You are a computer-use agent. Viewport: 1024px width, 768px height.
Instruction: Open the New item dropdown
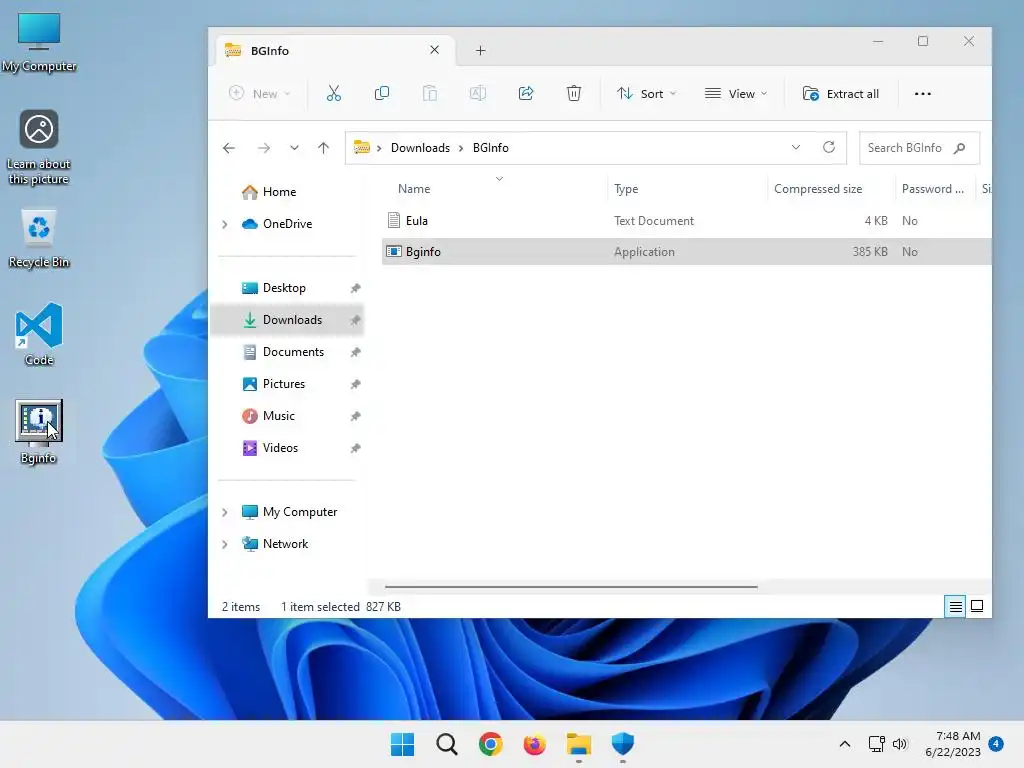pyautogui.click(x=260, y=93)
